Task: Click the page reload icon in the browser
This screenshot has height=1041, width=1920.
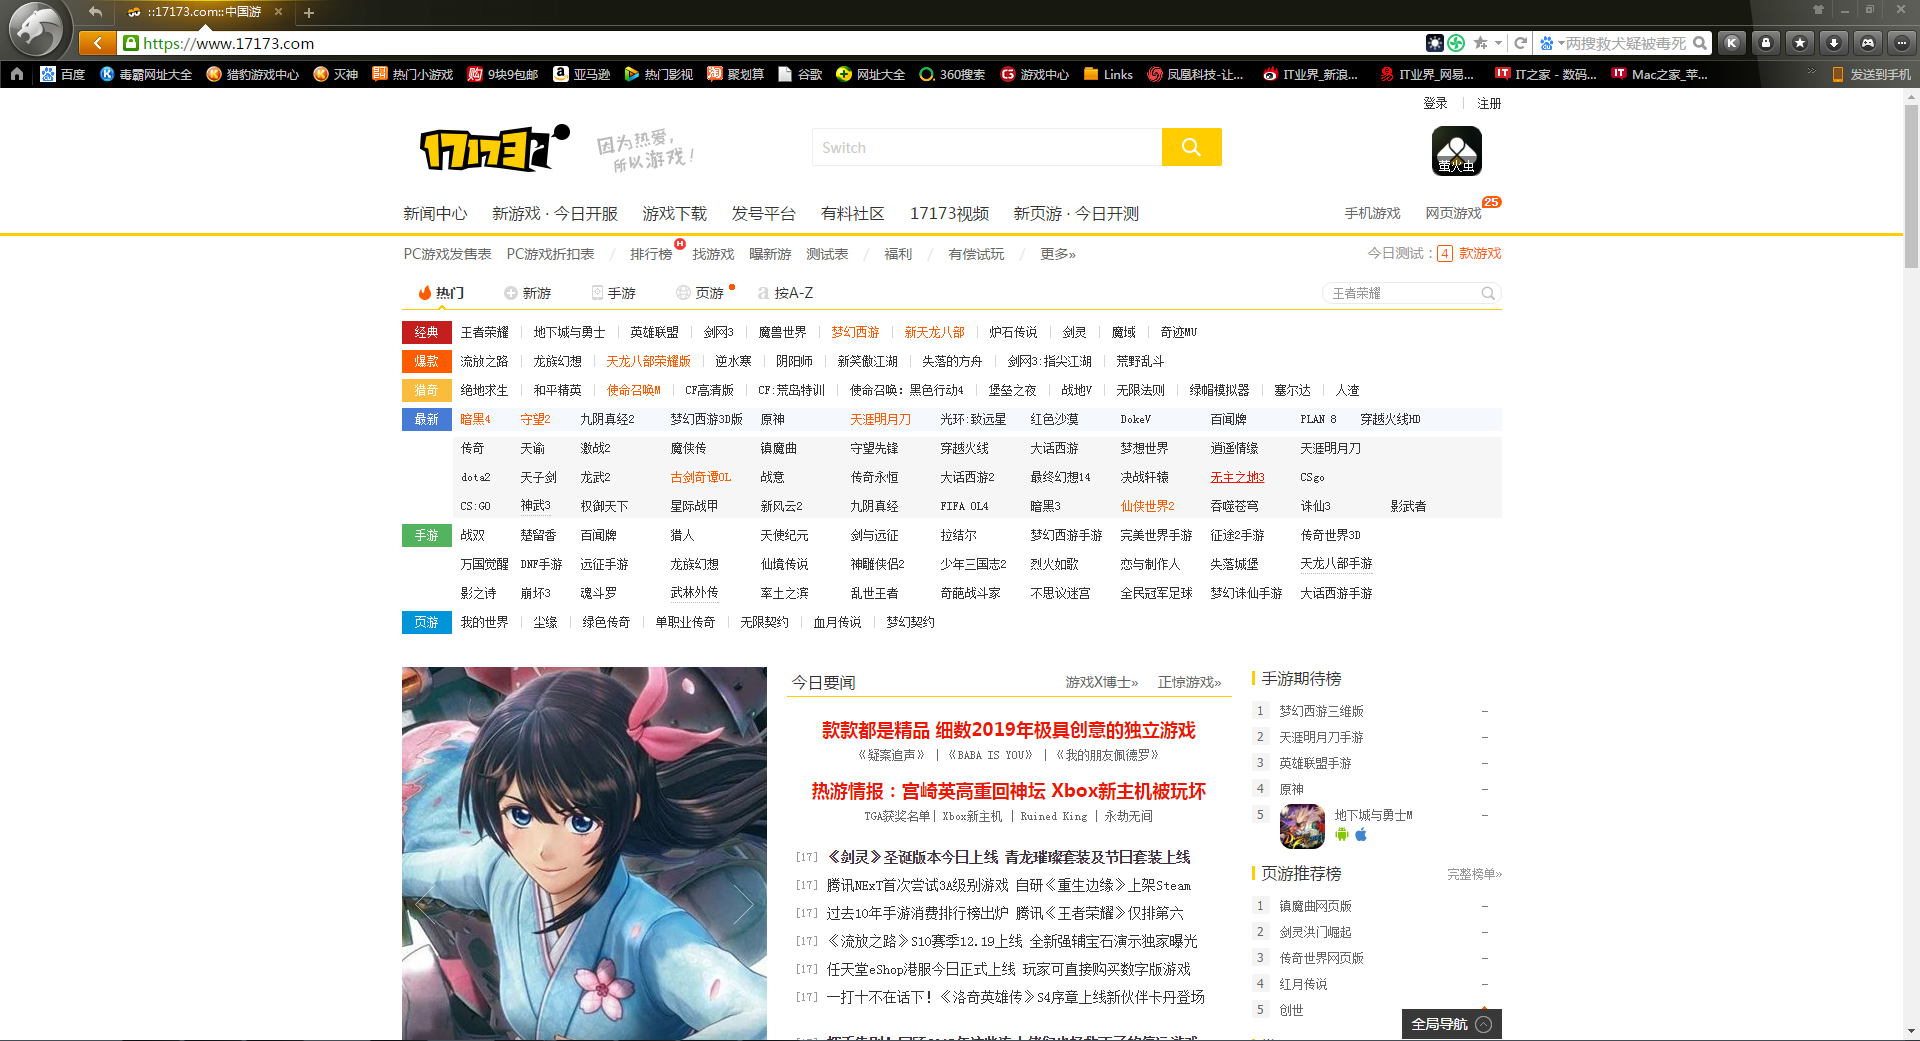Action: (1520, 43)
